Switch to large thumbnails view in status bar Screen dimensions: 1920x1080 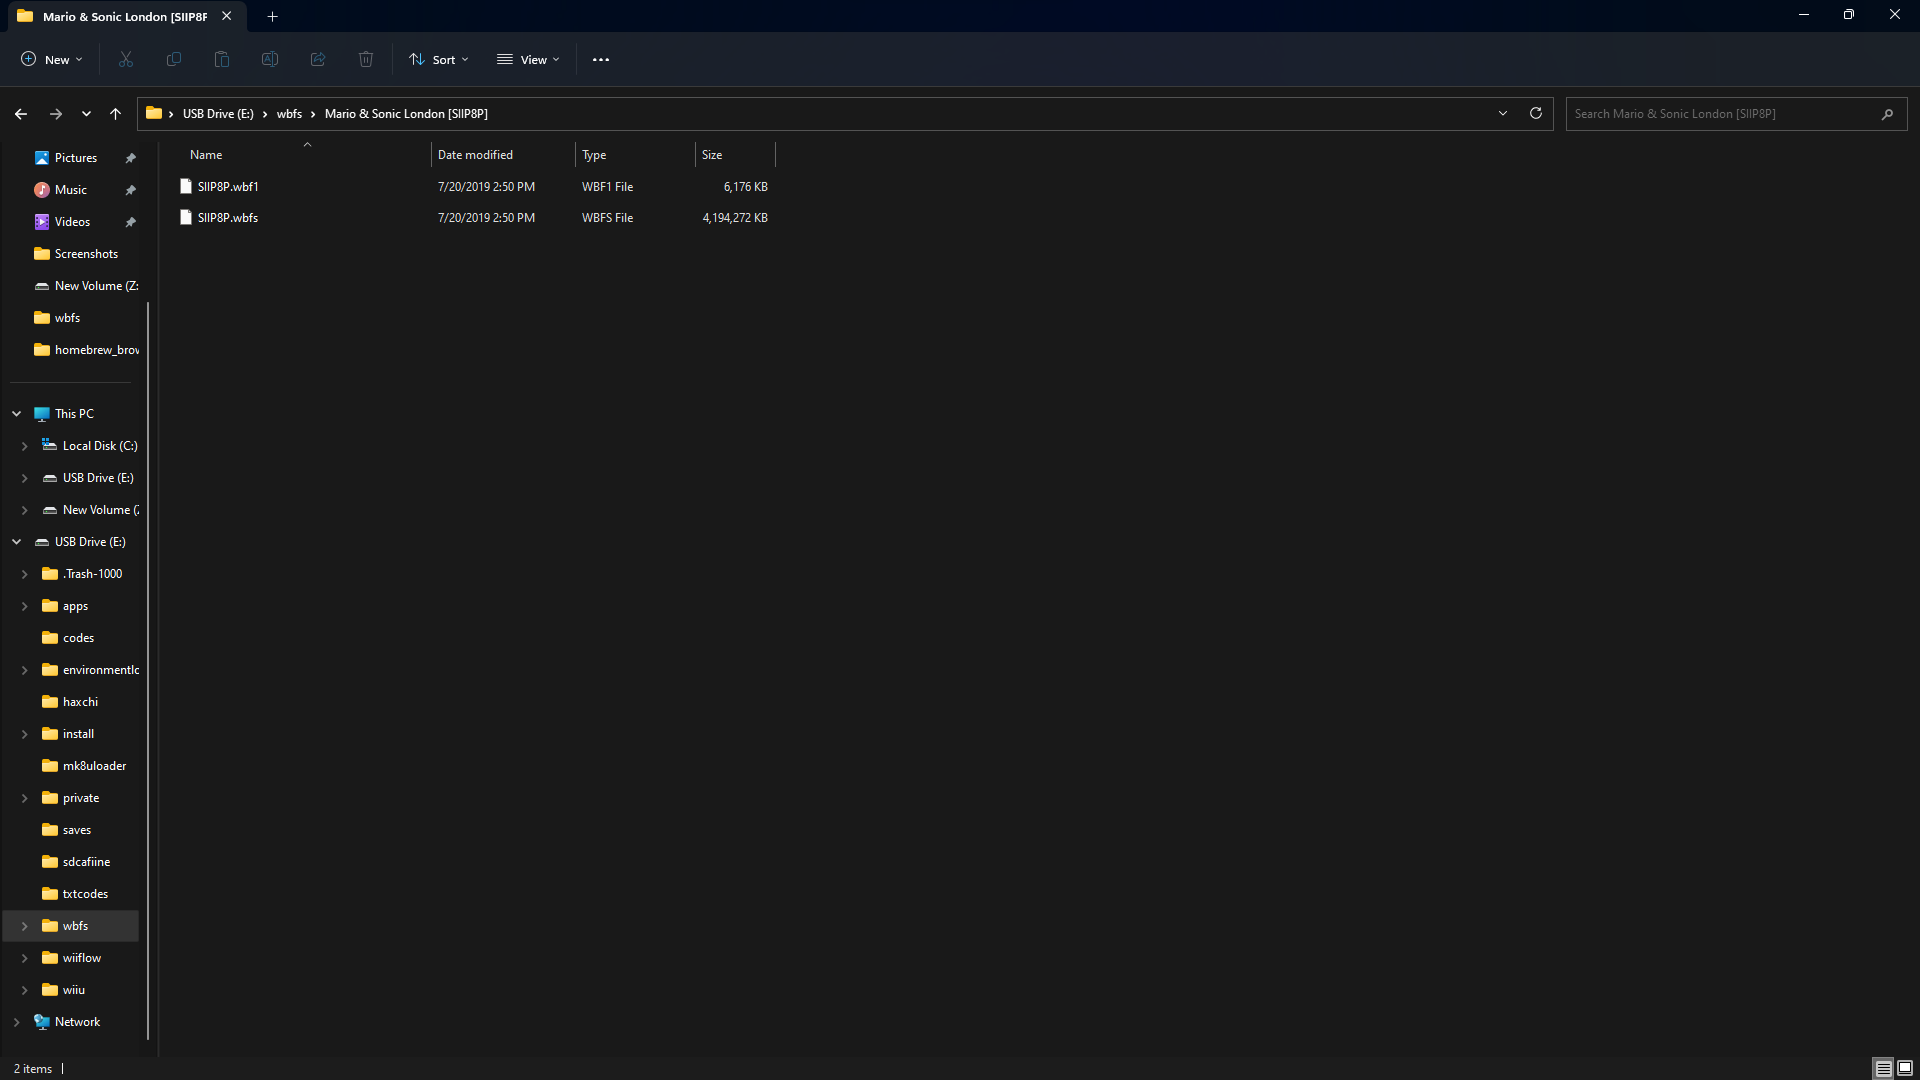tap(1905, 1068)
